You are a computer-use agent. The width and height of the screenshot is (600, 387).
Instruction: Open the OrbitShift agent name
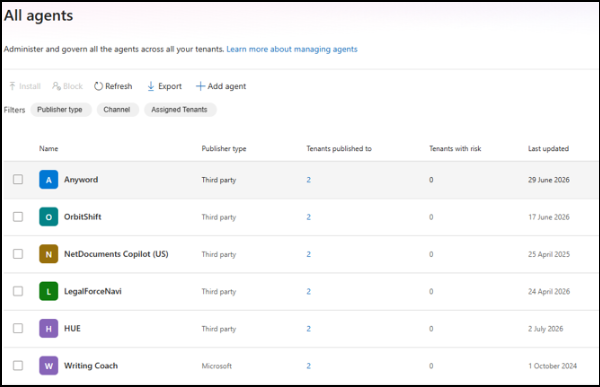pos(83,217)
